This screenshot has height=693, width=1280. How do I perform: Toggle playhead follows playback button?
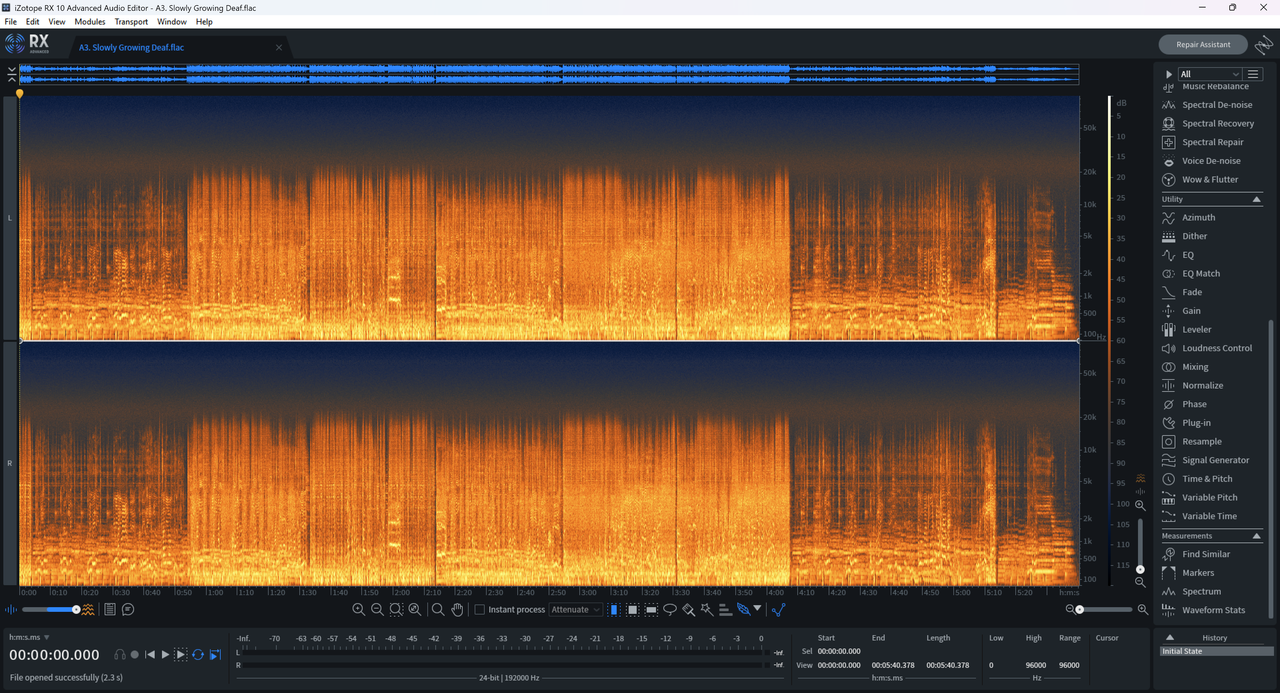tap(214, 655)
